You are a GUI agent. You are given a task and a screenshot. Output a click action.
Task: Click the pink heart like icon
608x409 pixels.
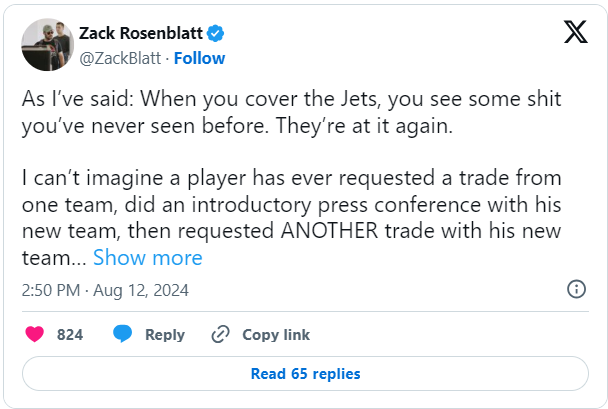tap(34, 334)
